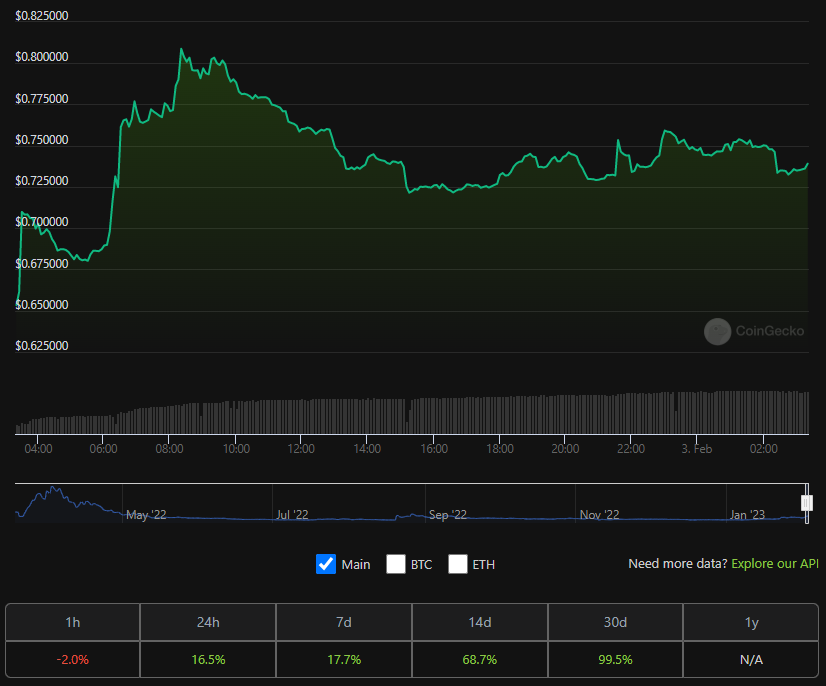
Task: Open the Explore our API link
Action: [775, 564]
